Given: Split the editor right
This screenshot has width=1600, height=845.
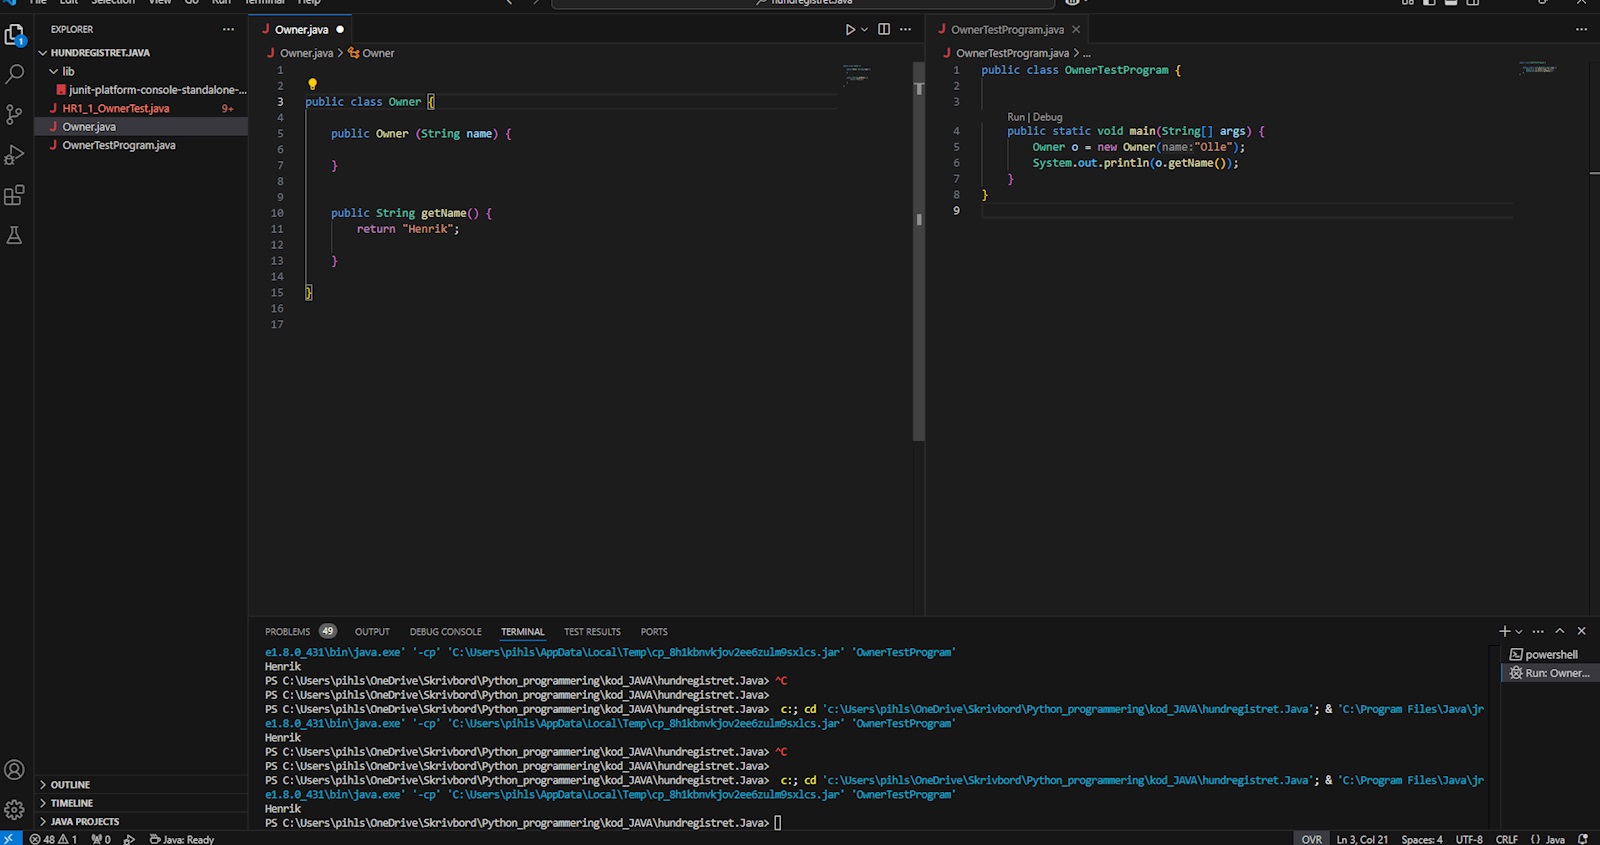Looking at the screenshot, I should (x=884, y=30).
